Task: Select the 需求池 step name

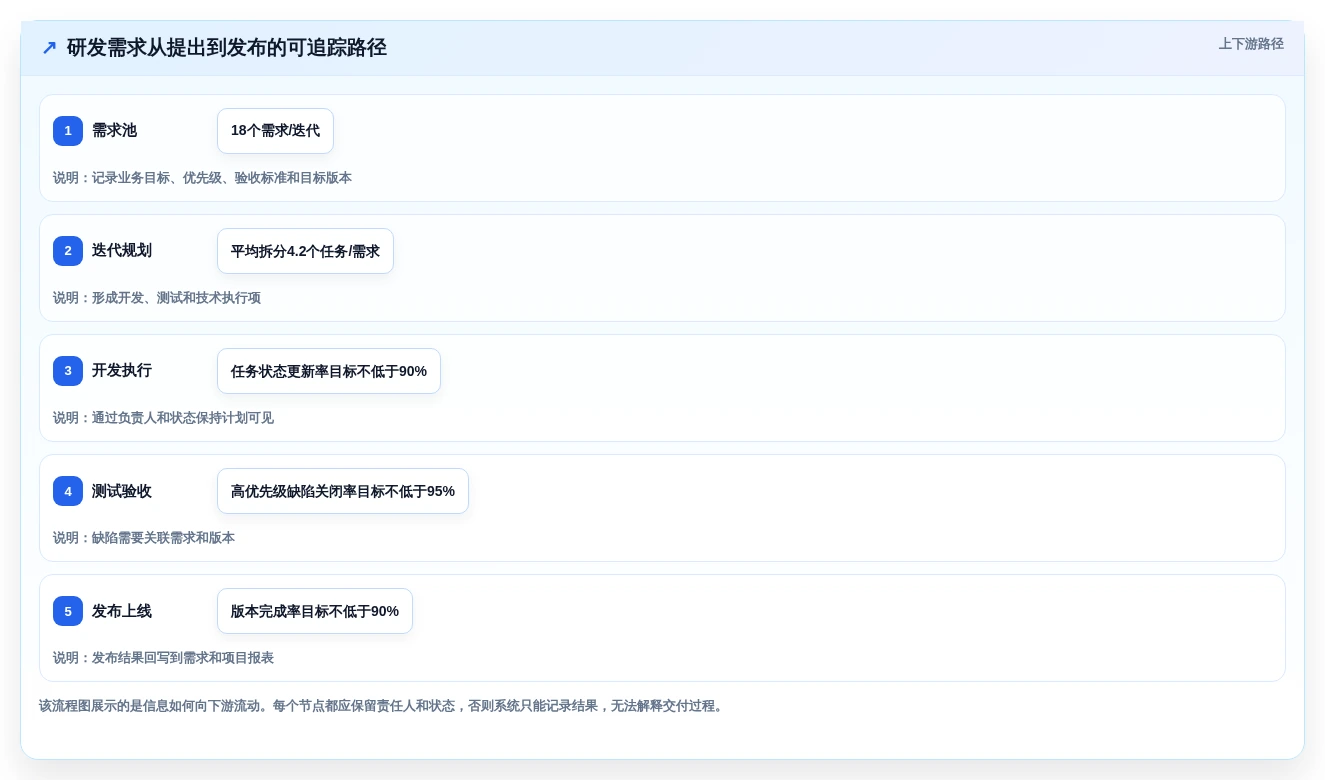Action: pyautogui.click(x=114, y=131)
